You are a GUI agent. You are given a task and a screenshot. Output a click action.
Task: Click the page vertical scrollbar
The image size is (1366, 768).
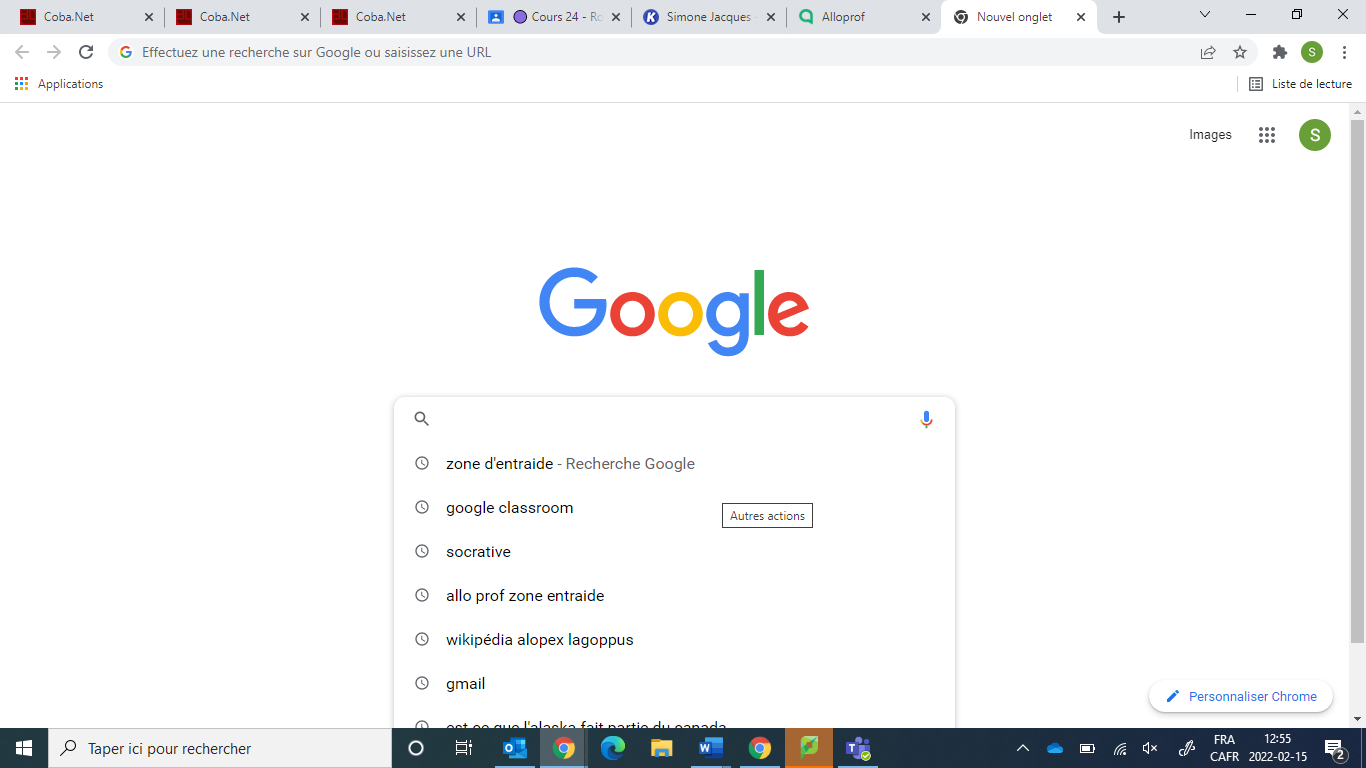[x=1357, y=380]
